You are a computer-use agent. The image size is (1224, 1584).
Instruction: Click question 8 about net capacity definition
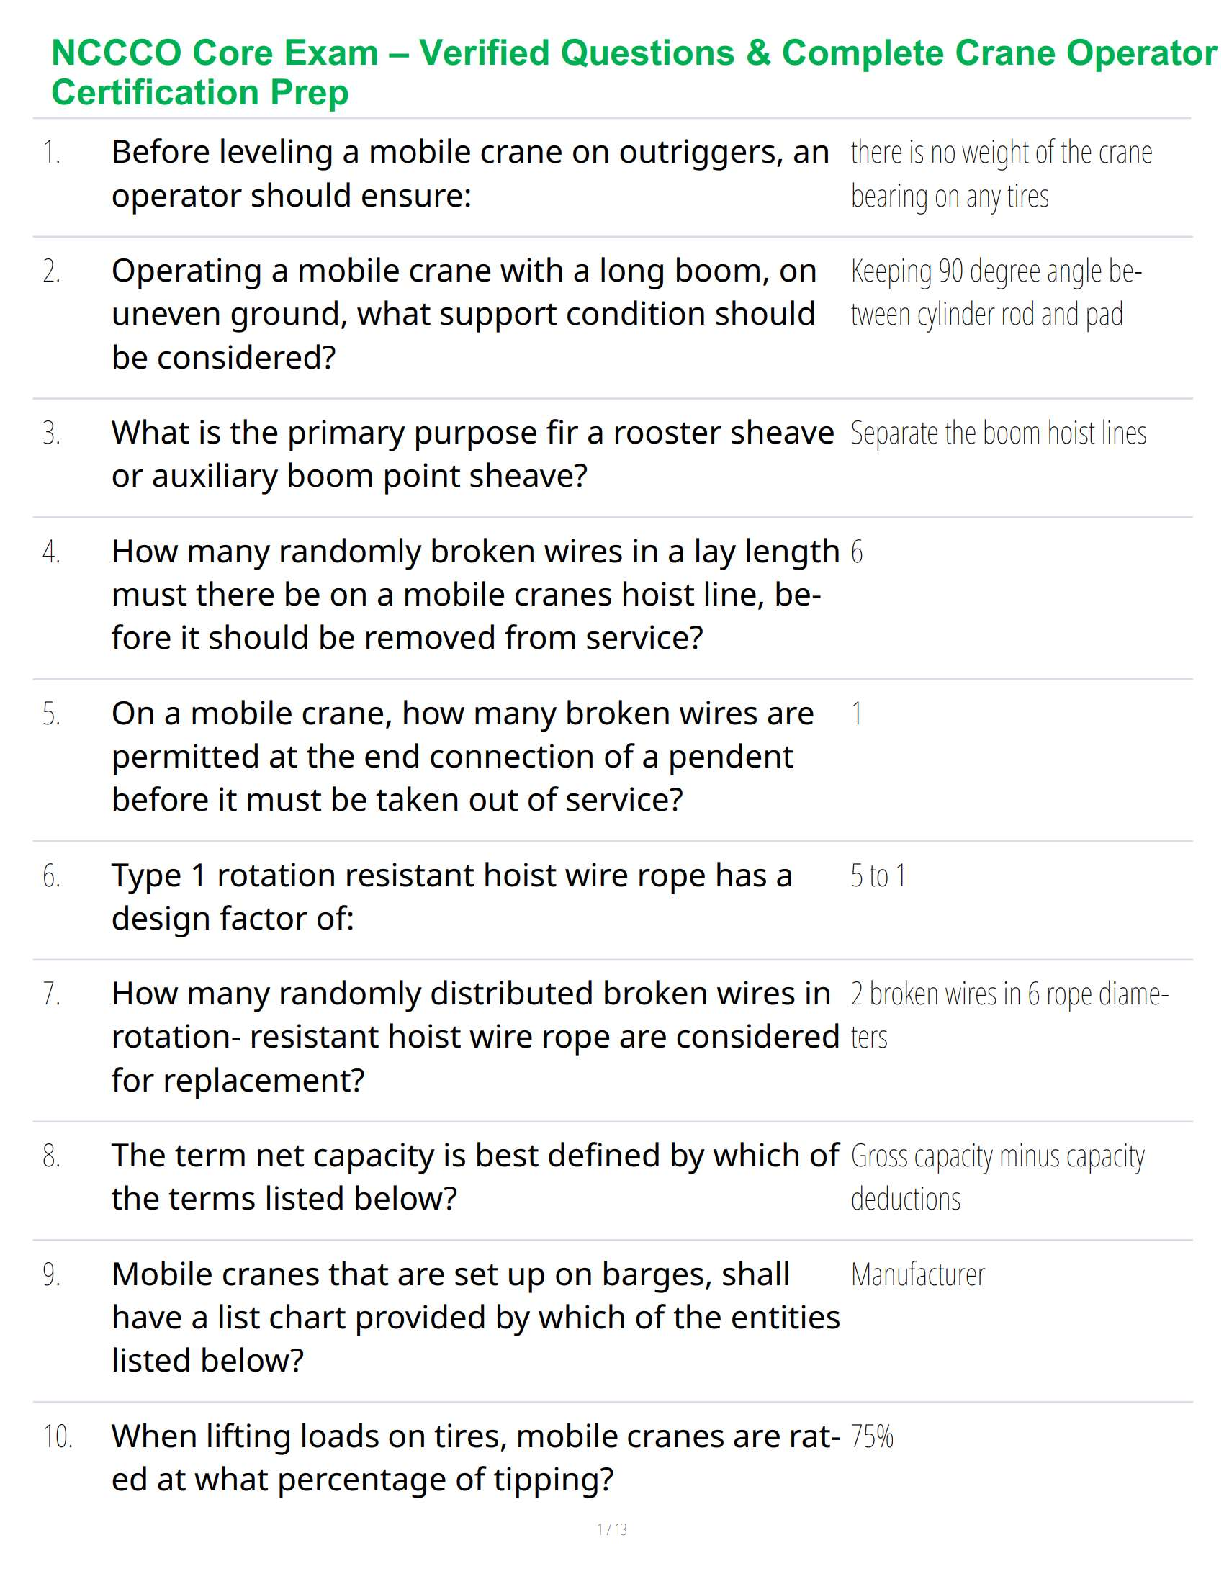pos(474,1176)
